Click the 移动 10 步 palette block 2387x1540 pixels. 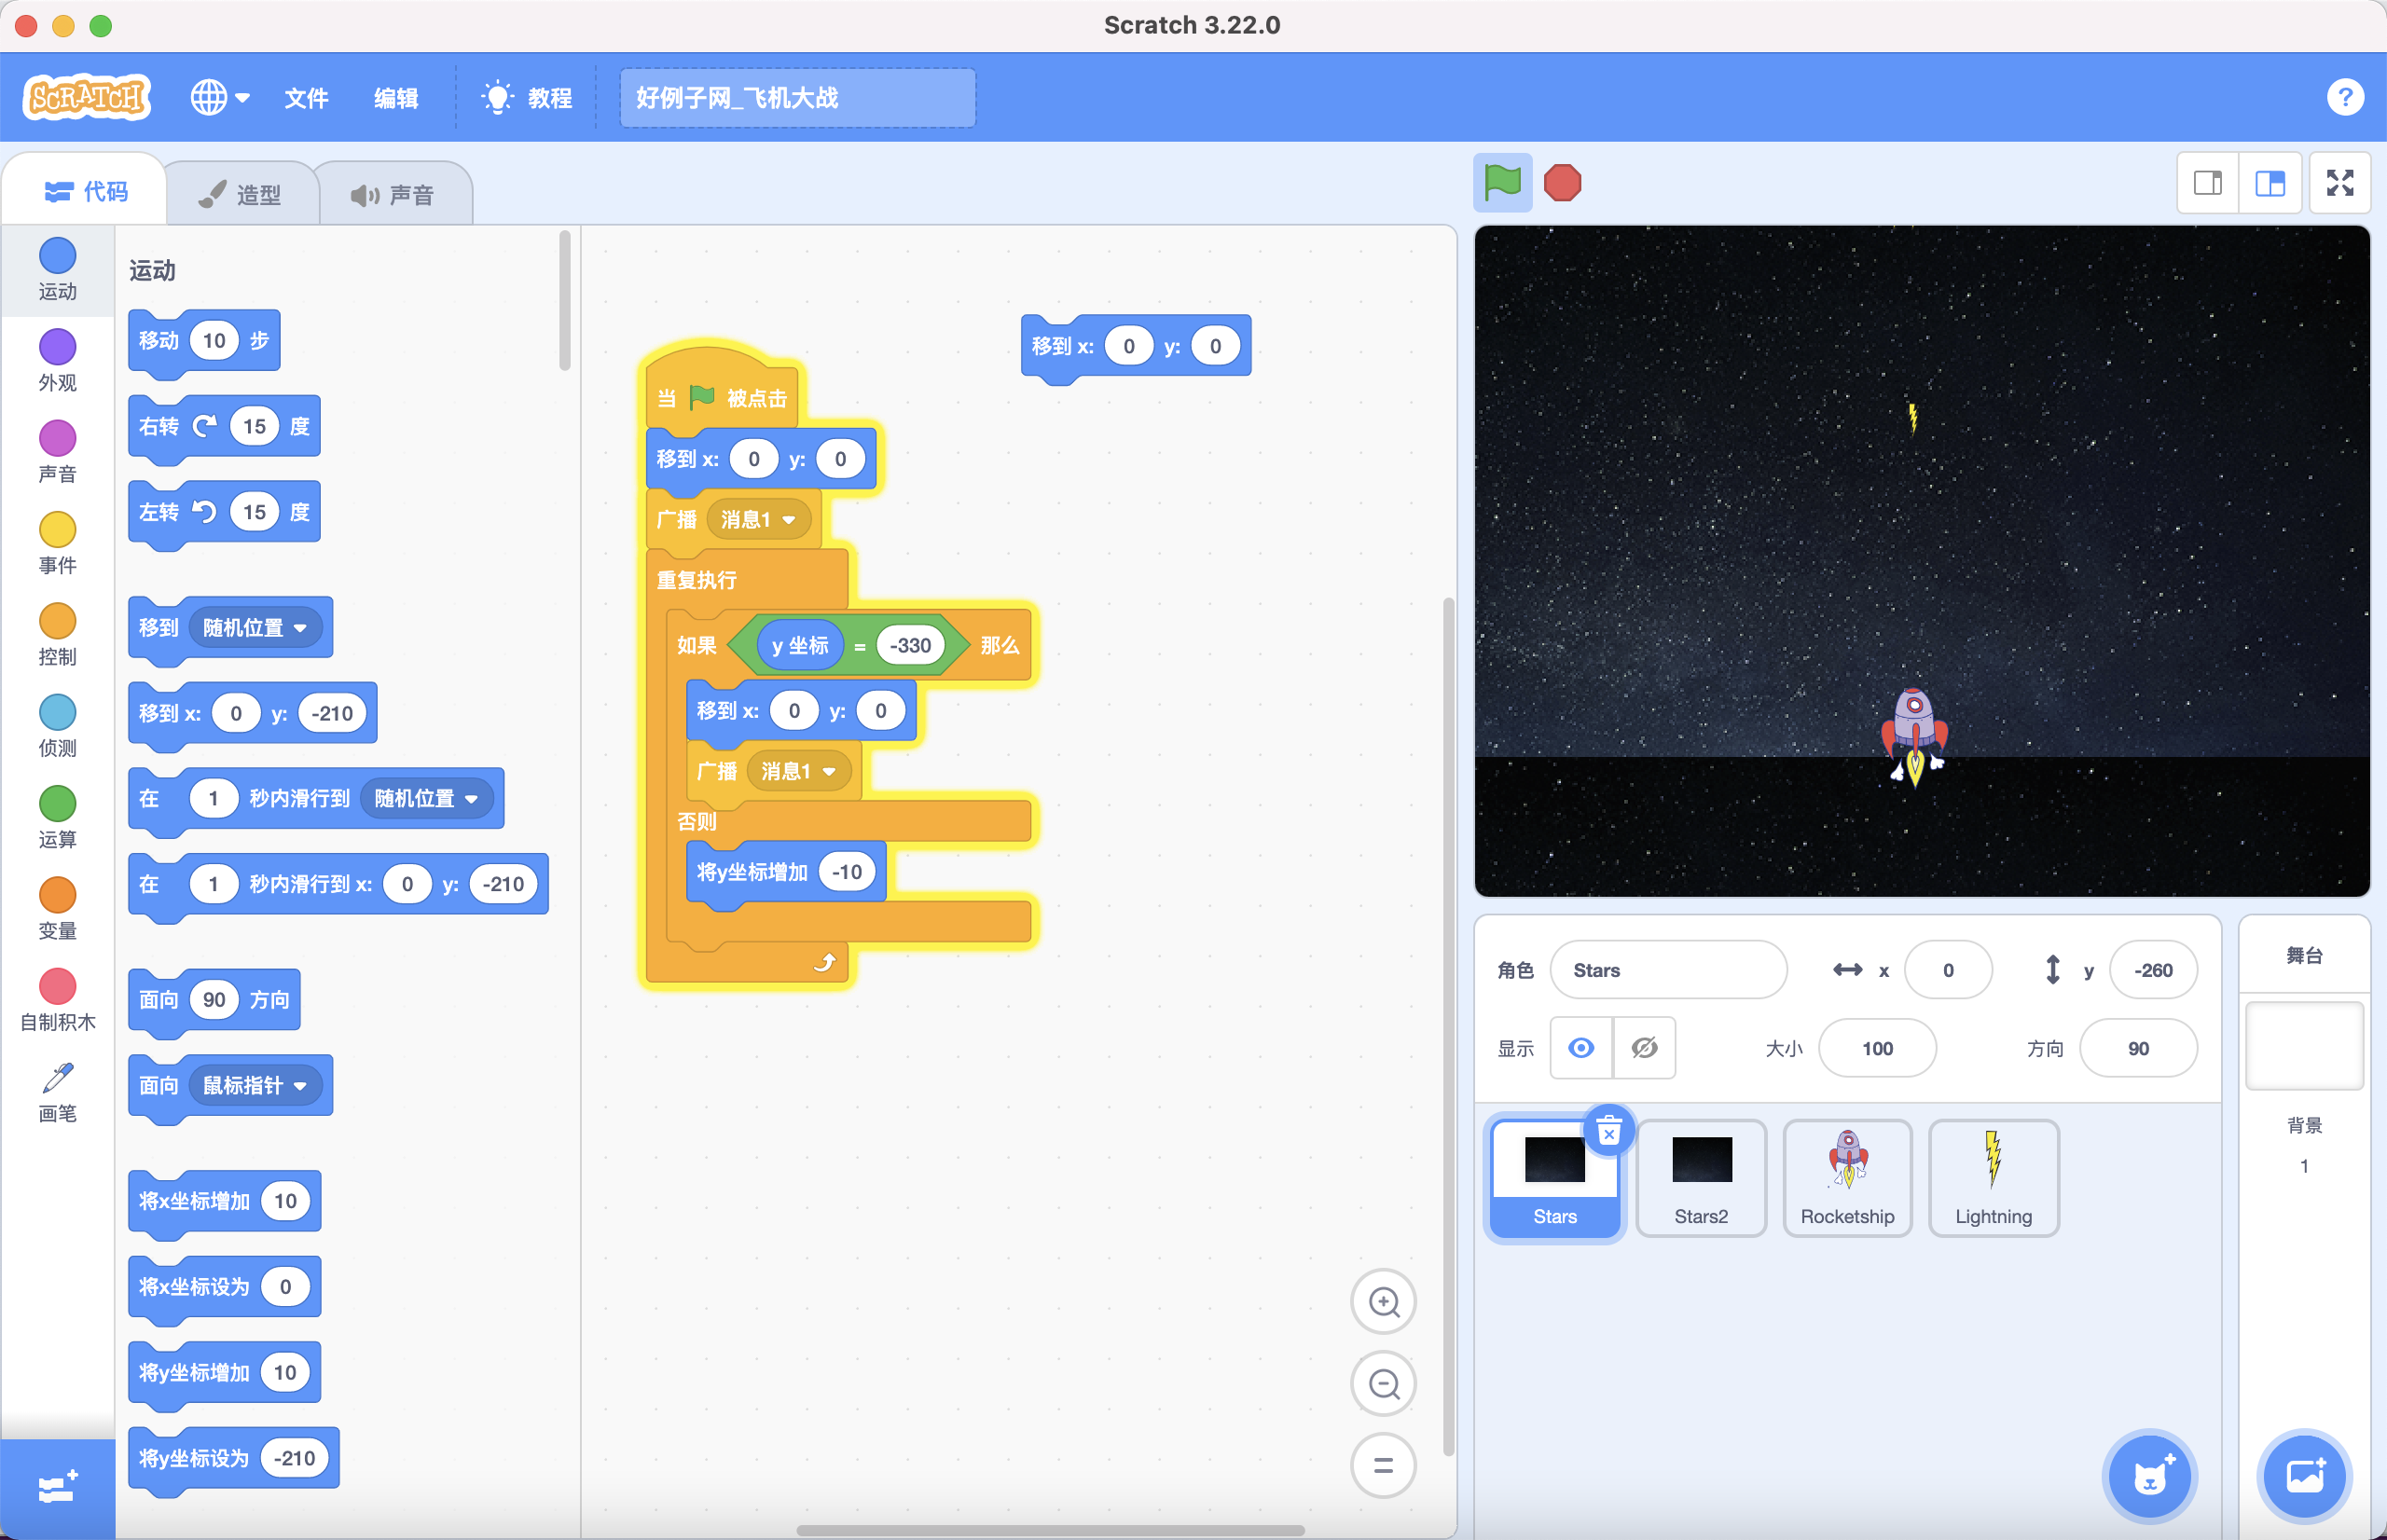click(204, 341)
